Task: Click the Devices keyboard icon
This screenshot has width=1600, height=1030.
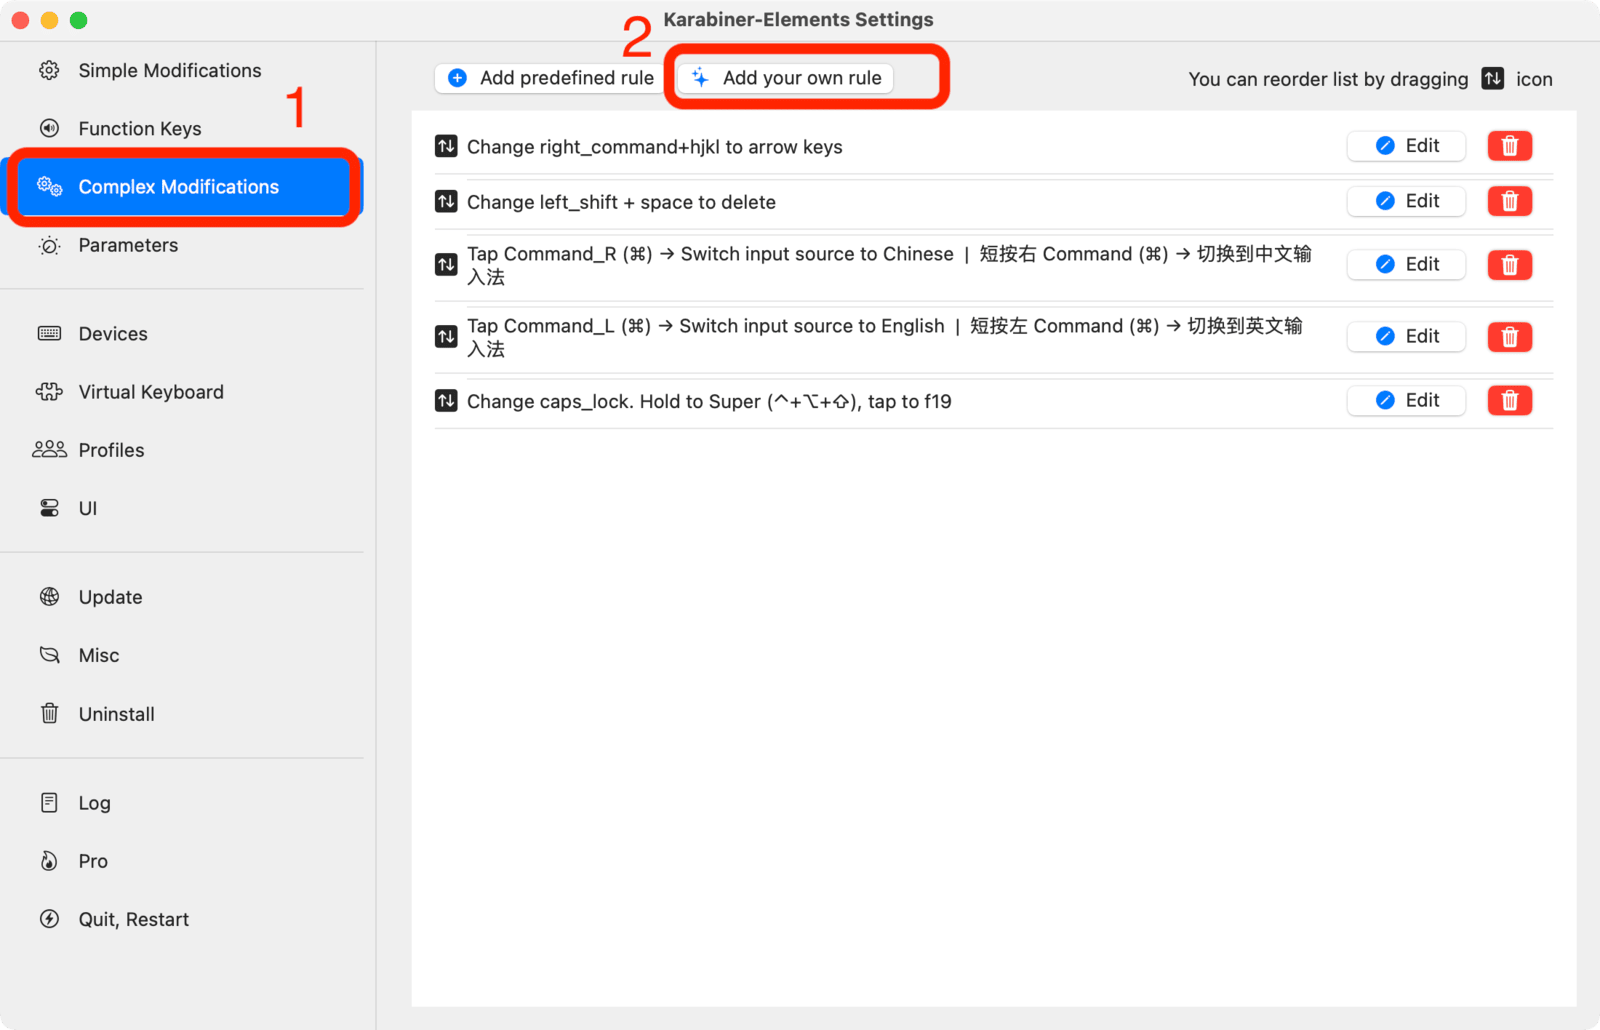Action: click(x=49, y=333)
